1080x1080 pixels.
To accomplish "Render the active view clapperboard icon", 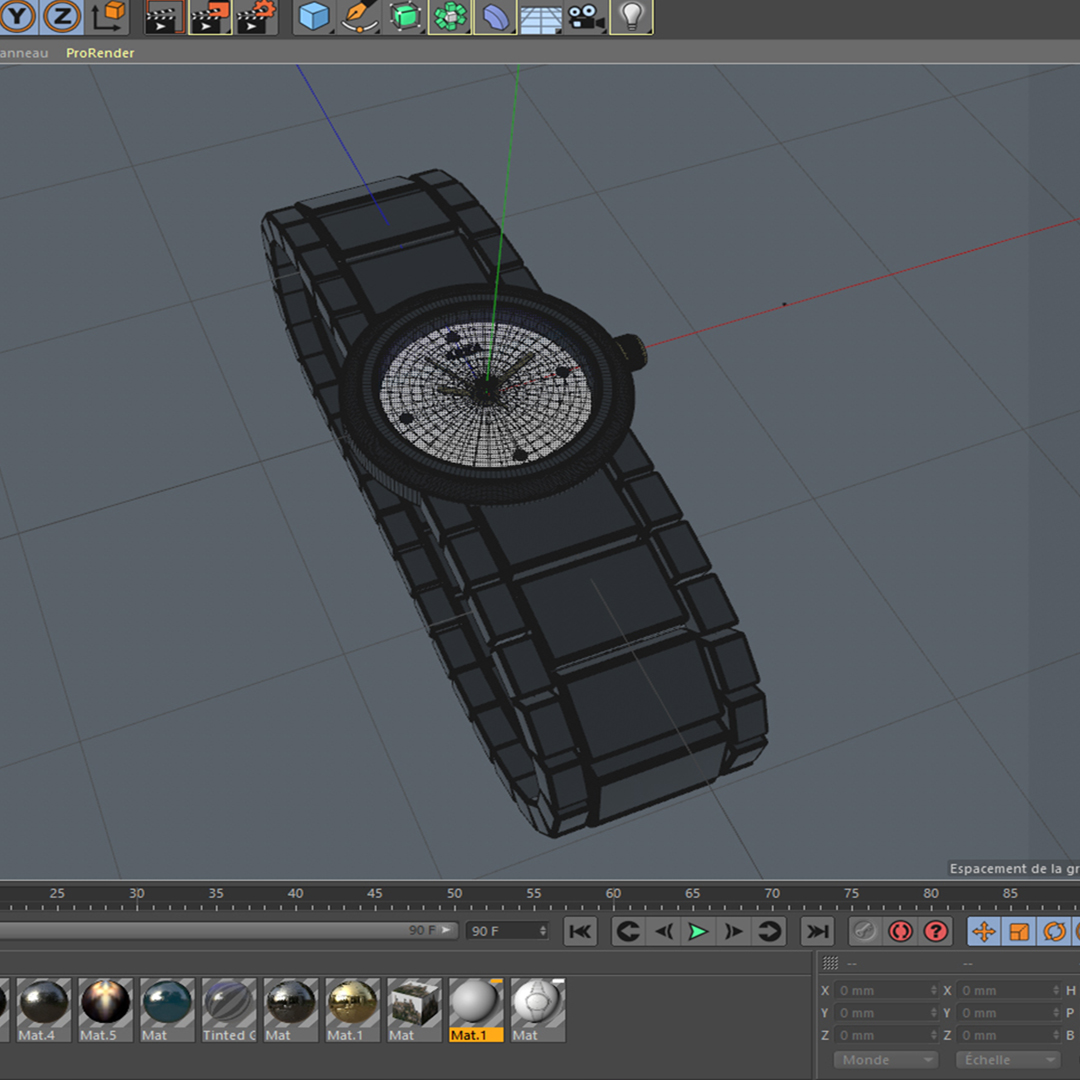I will click(x=163, y=17).
